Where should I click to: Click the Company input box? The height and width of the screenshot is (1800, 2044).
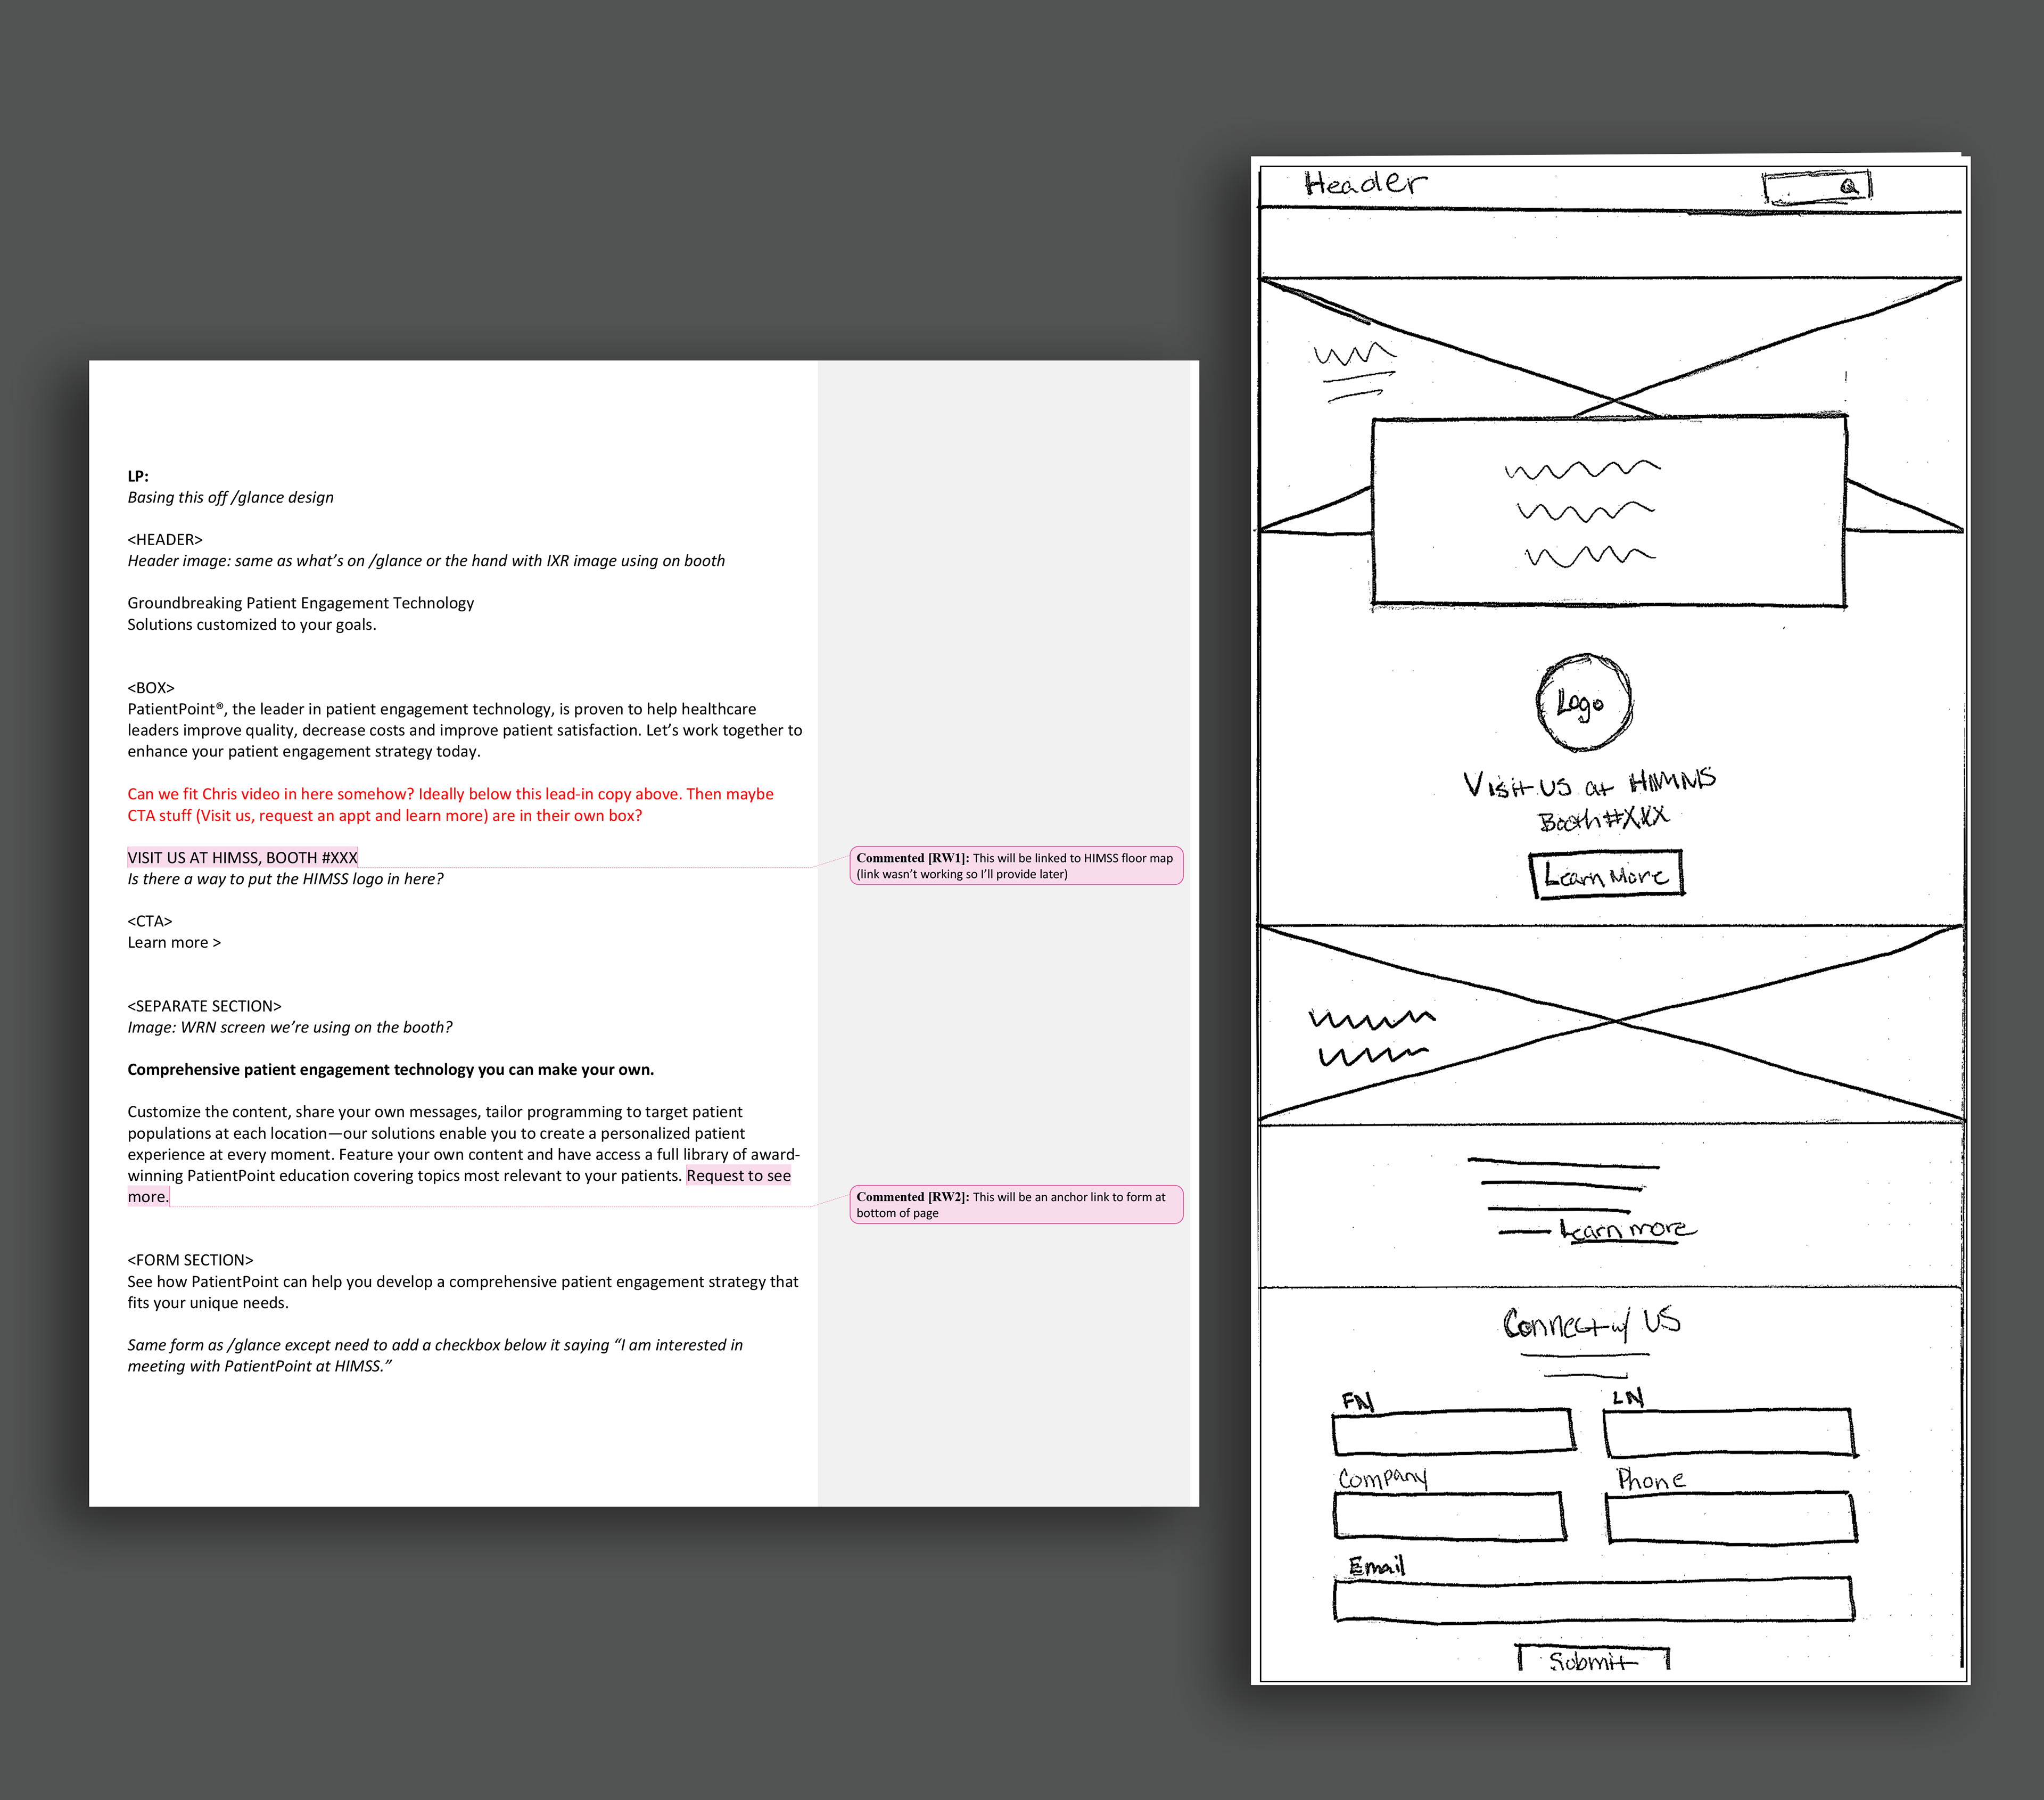click(1449, 1515)
